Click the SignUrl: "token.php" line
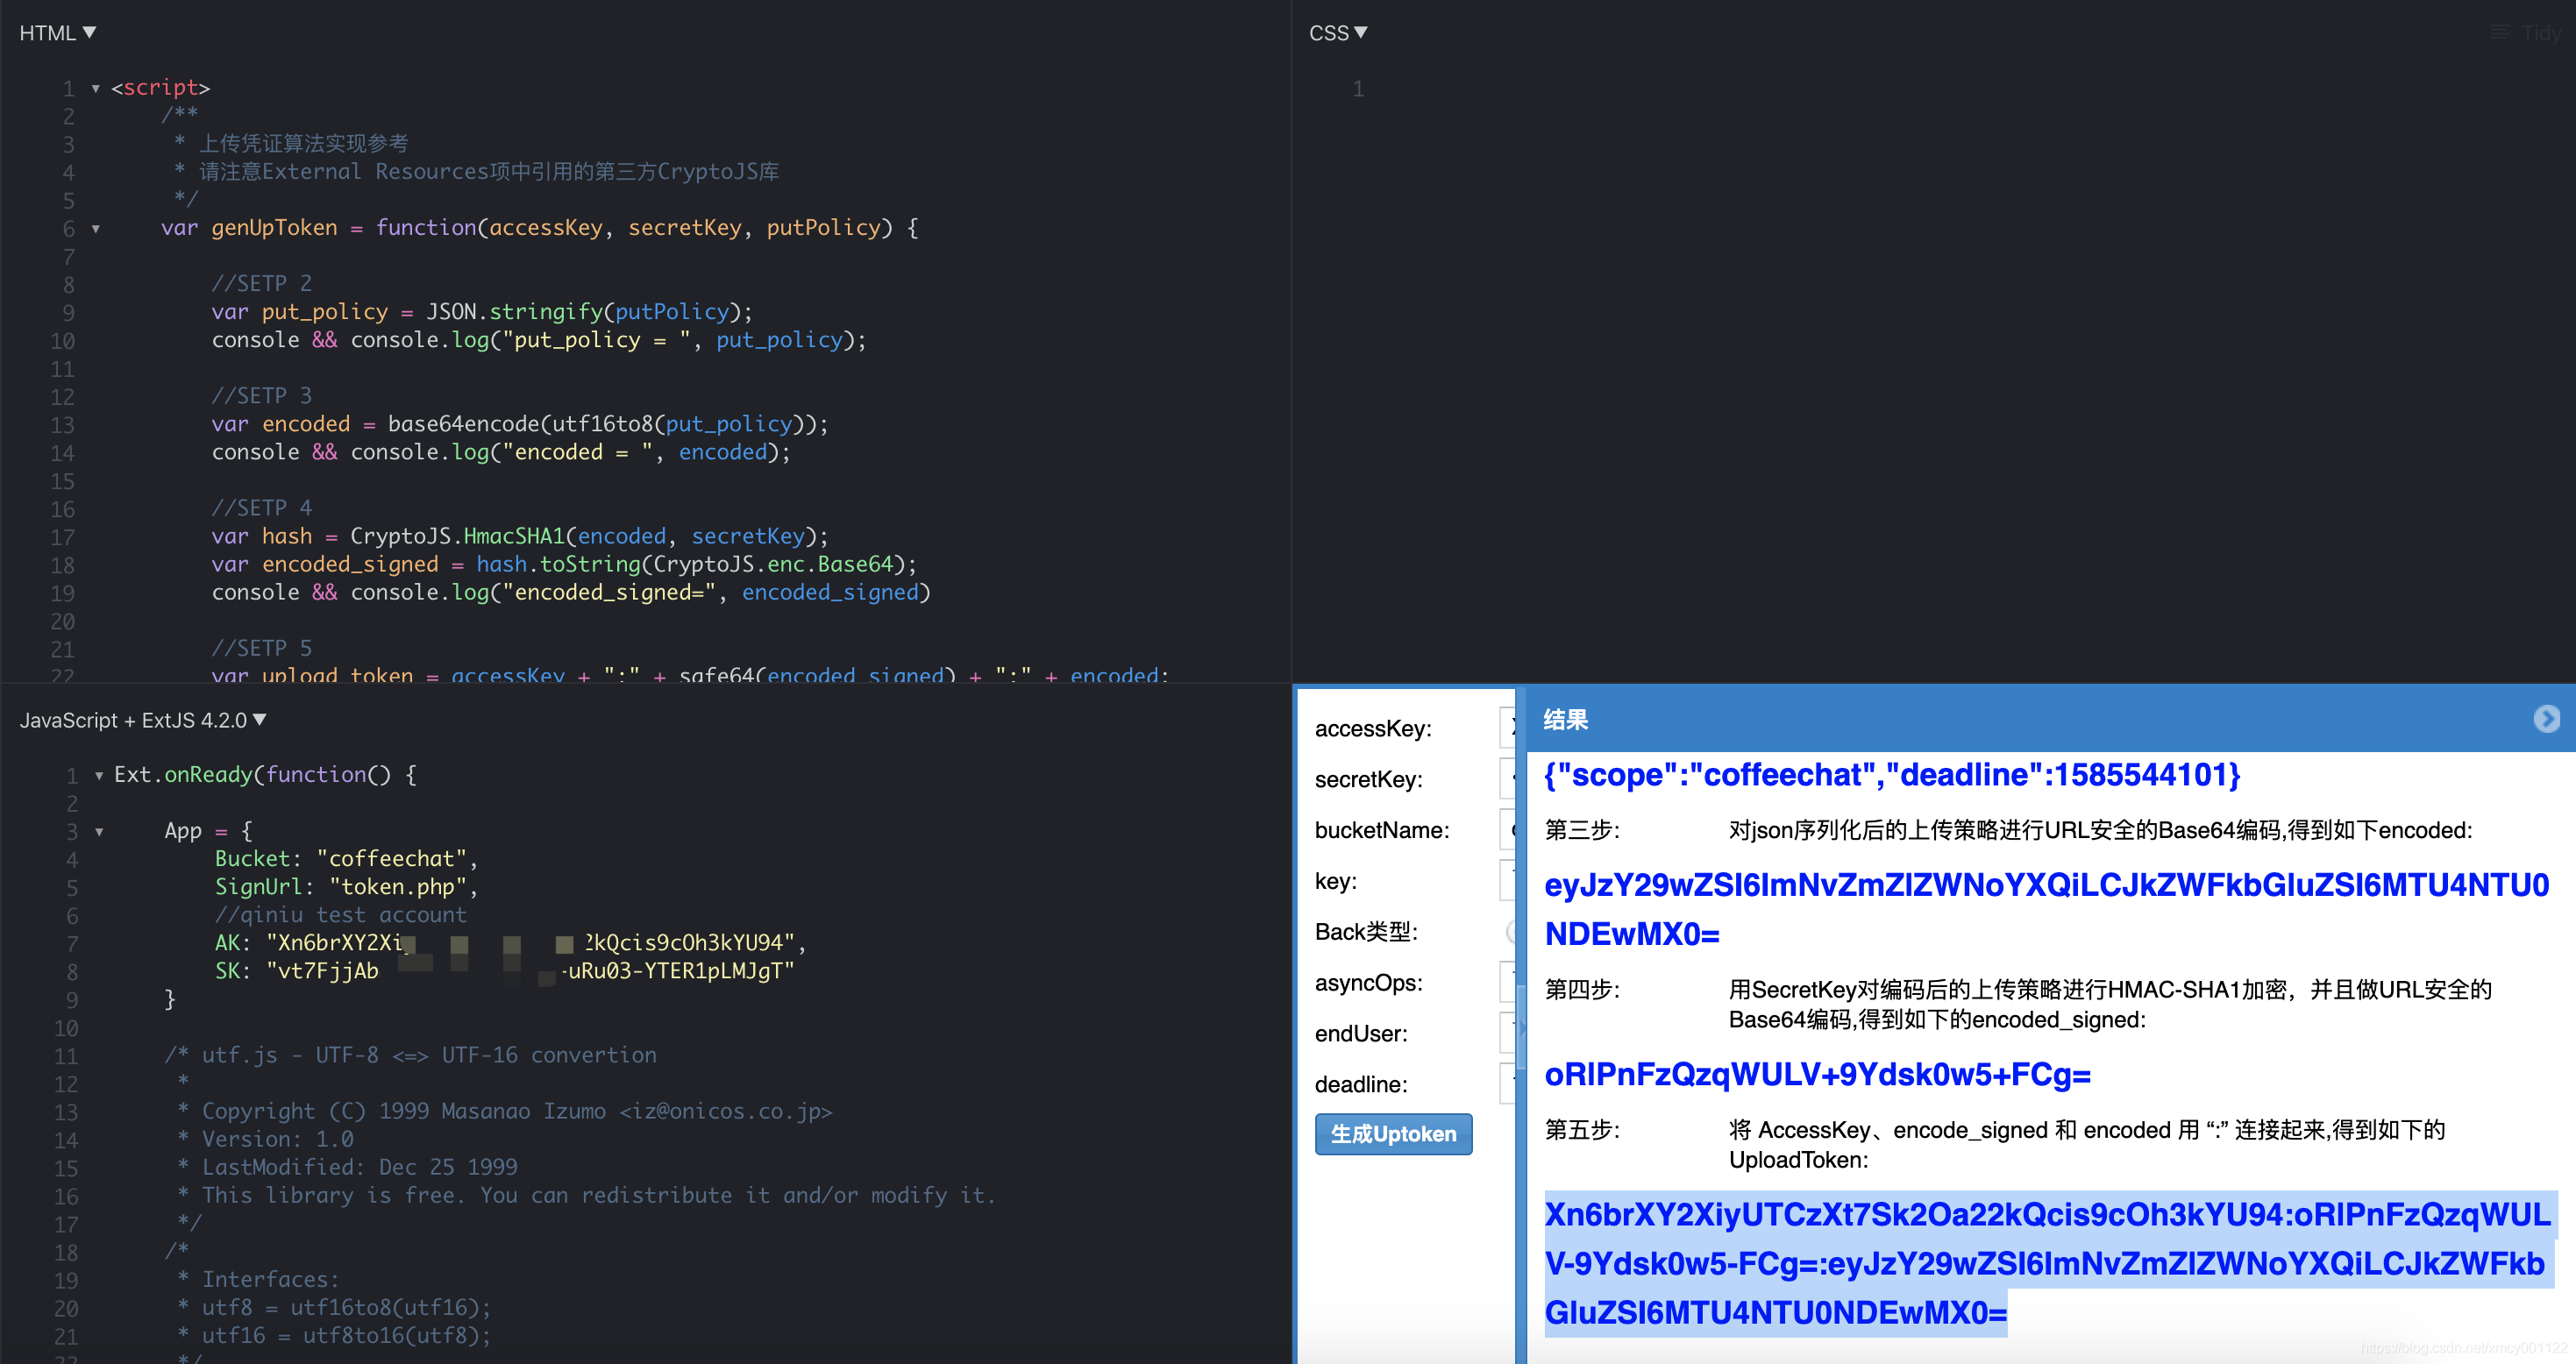This screenshot has width=2576, height=1364. (x=346, y=887)
